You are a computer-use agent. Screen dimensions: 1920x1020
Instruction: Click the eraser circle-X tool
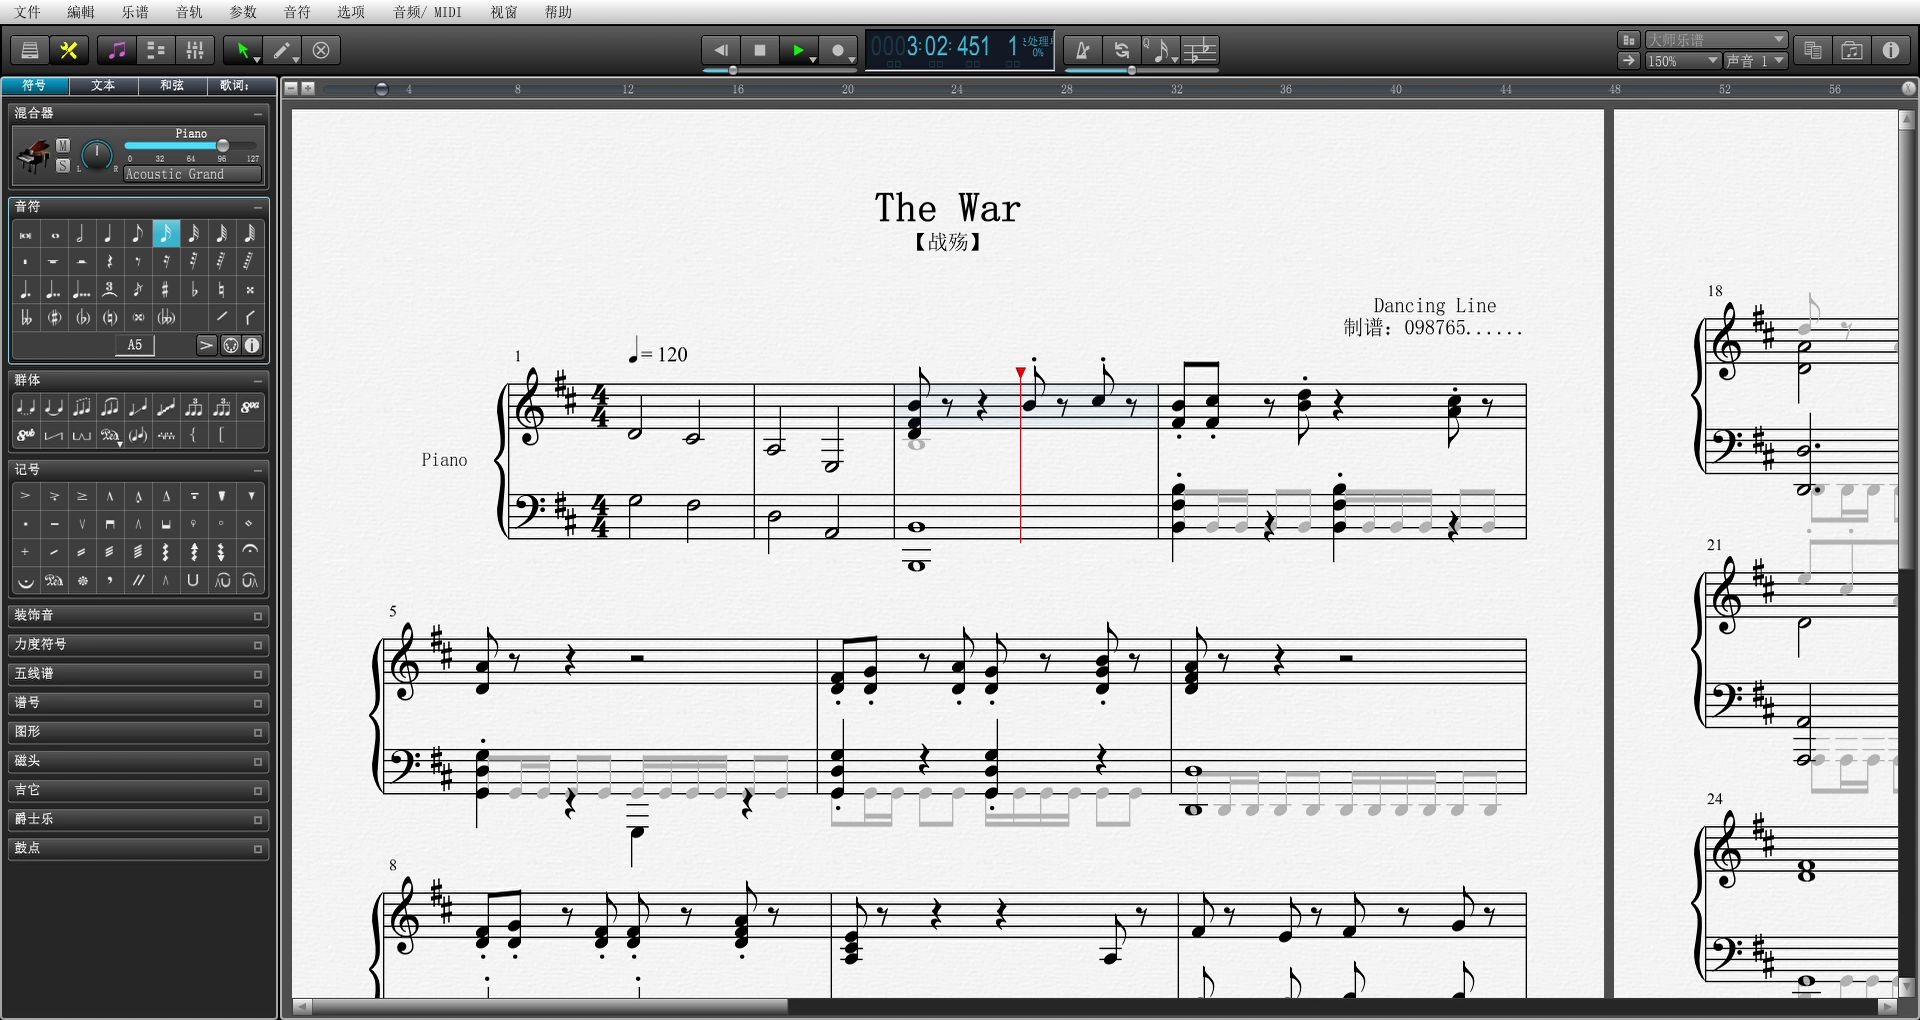321,50
